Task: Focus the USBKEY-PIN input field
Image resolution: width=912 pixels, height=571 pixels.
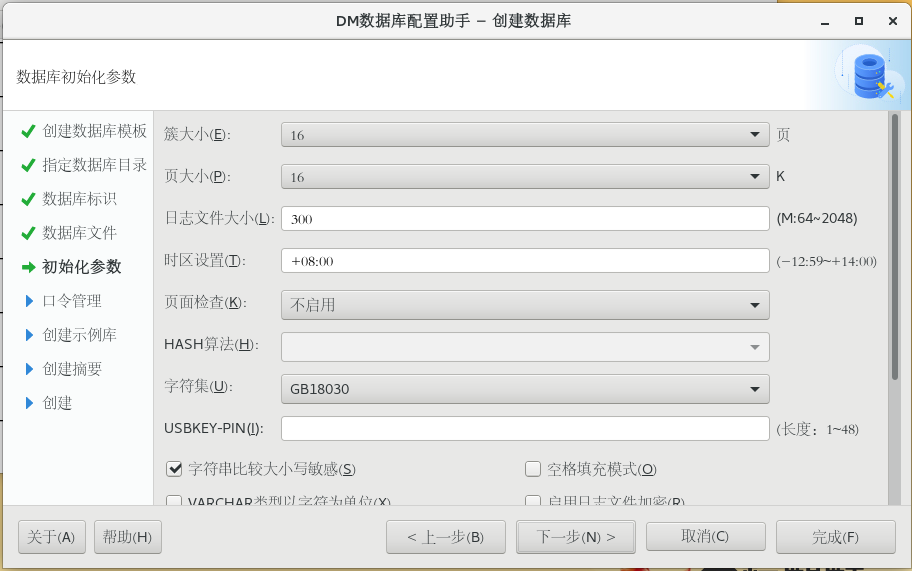Action: 525,429
